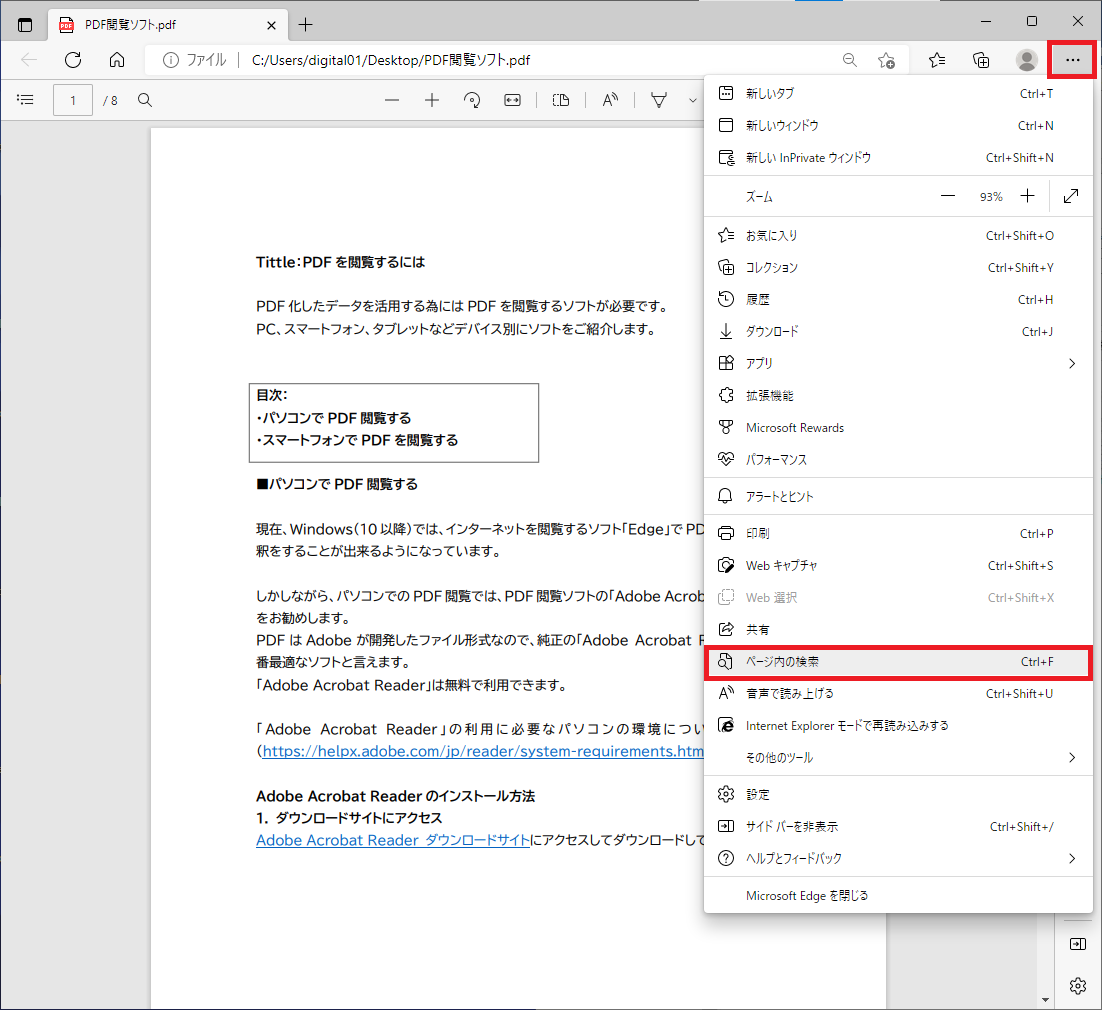1102x1010 pixels.
Task: Add this page to favorites star icon
Action: click(886, 60)
